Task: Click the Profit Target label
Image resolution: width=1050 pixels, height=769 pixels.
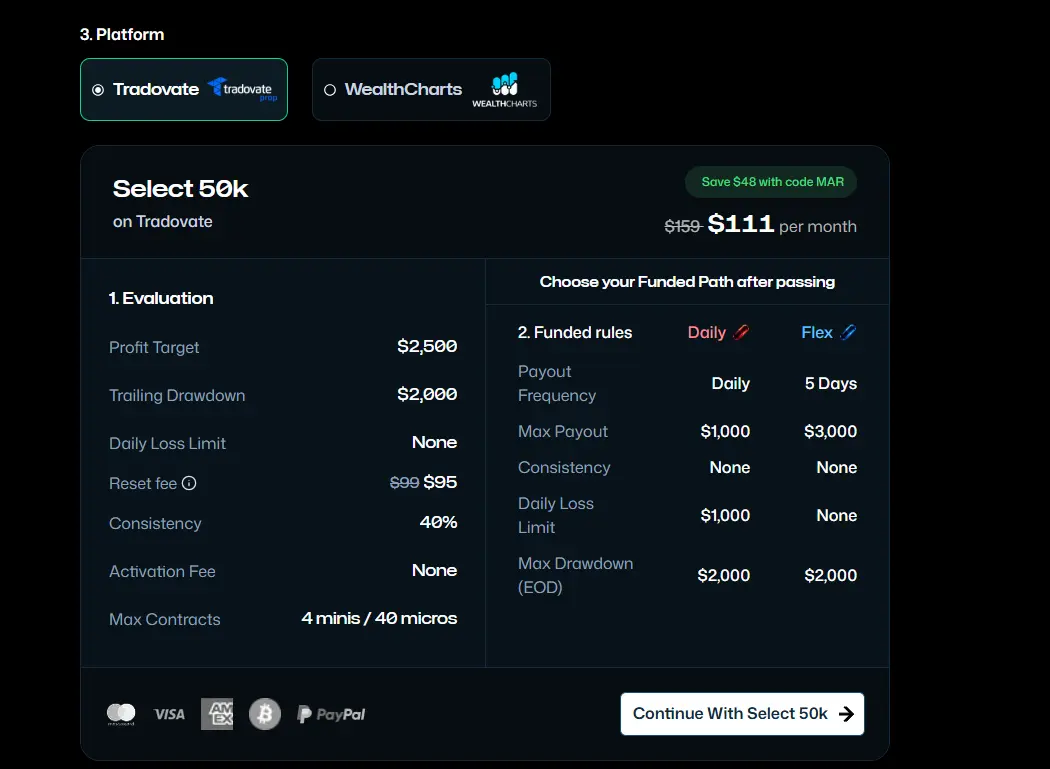Action: pos(154,348)
